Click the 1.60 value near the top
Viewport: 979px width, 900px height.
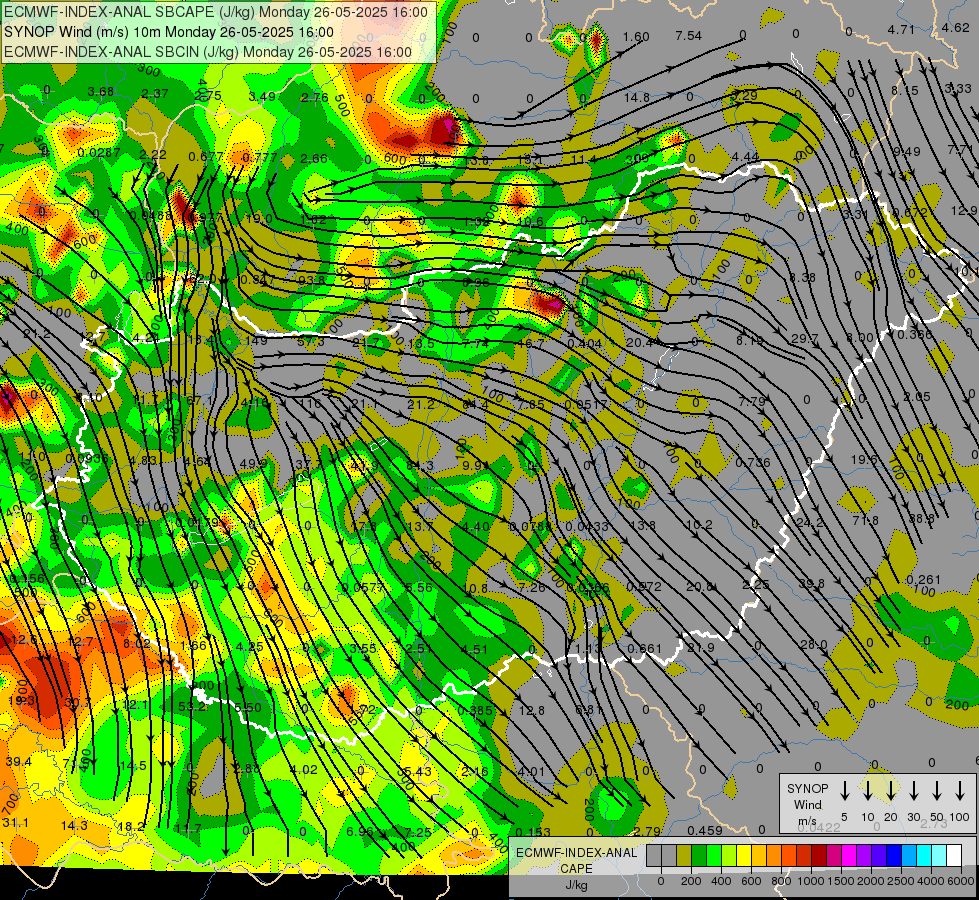636,37
